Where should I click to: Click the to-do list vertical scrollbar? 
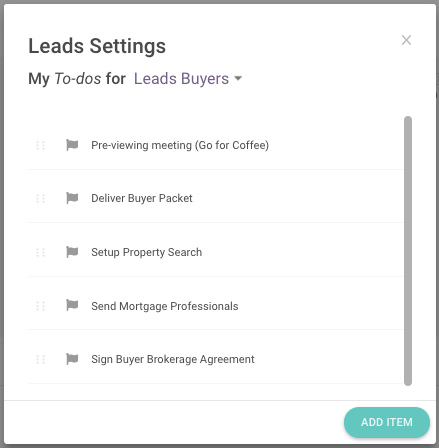coord(408,251)
